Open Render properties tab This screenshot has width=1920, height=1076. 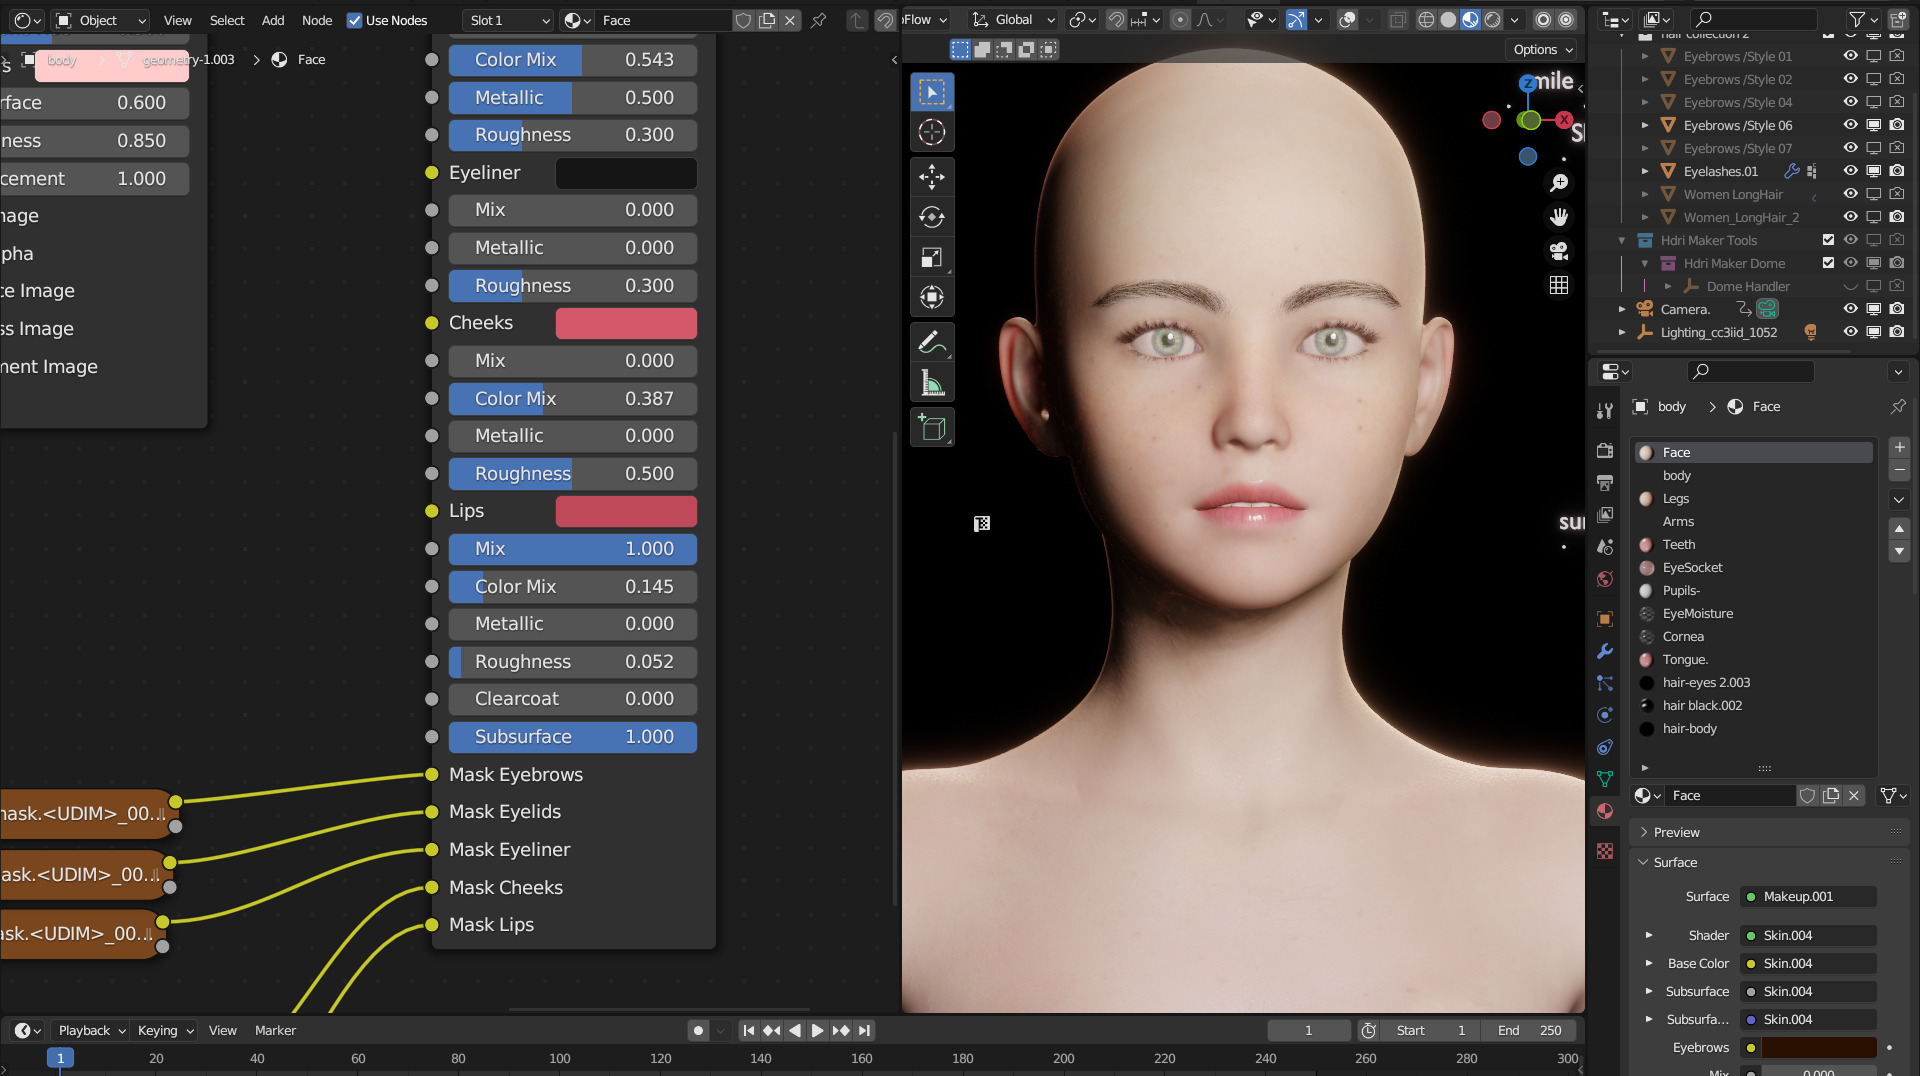[x=1605, y=451]
